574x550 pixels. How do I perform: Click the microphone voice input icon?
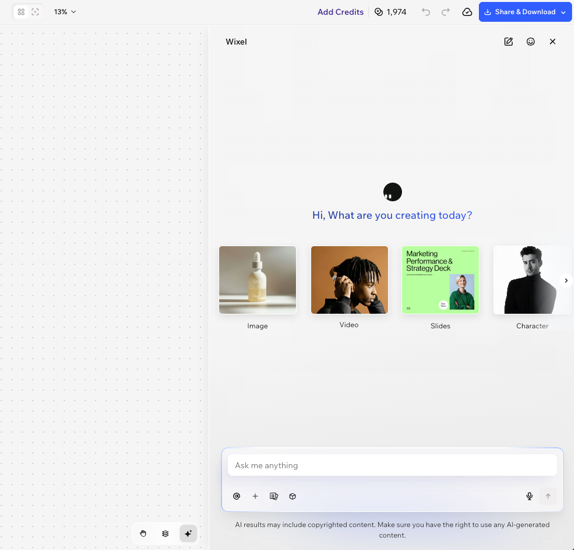[529, 496]
